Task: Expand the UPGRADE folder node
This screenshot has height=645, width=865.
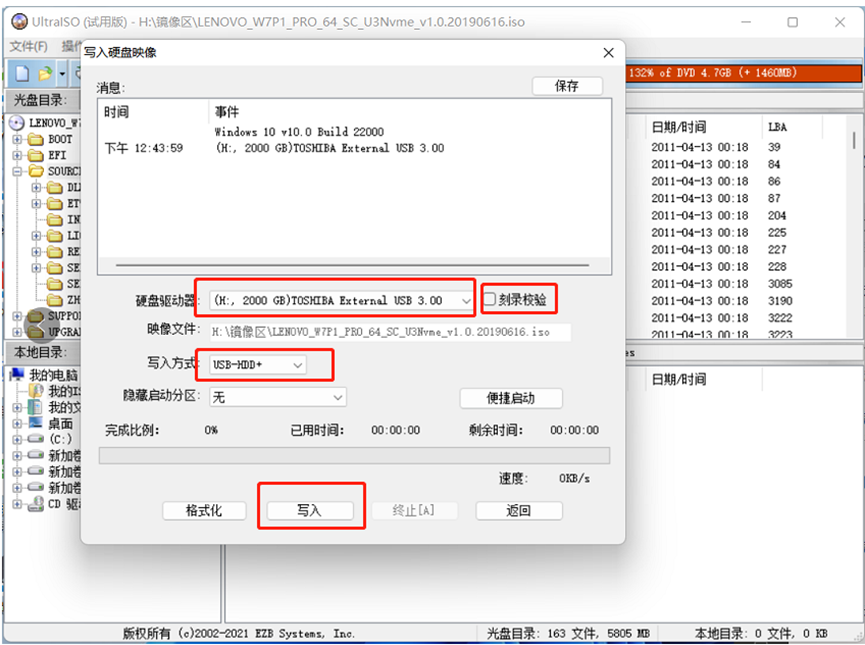Action: (x=17, y=332)
